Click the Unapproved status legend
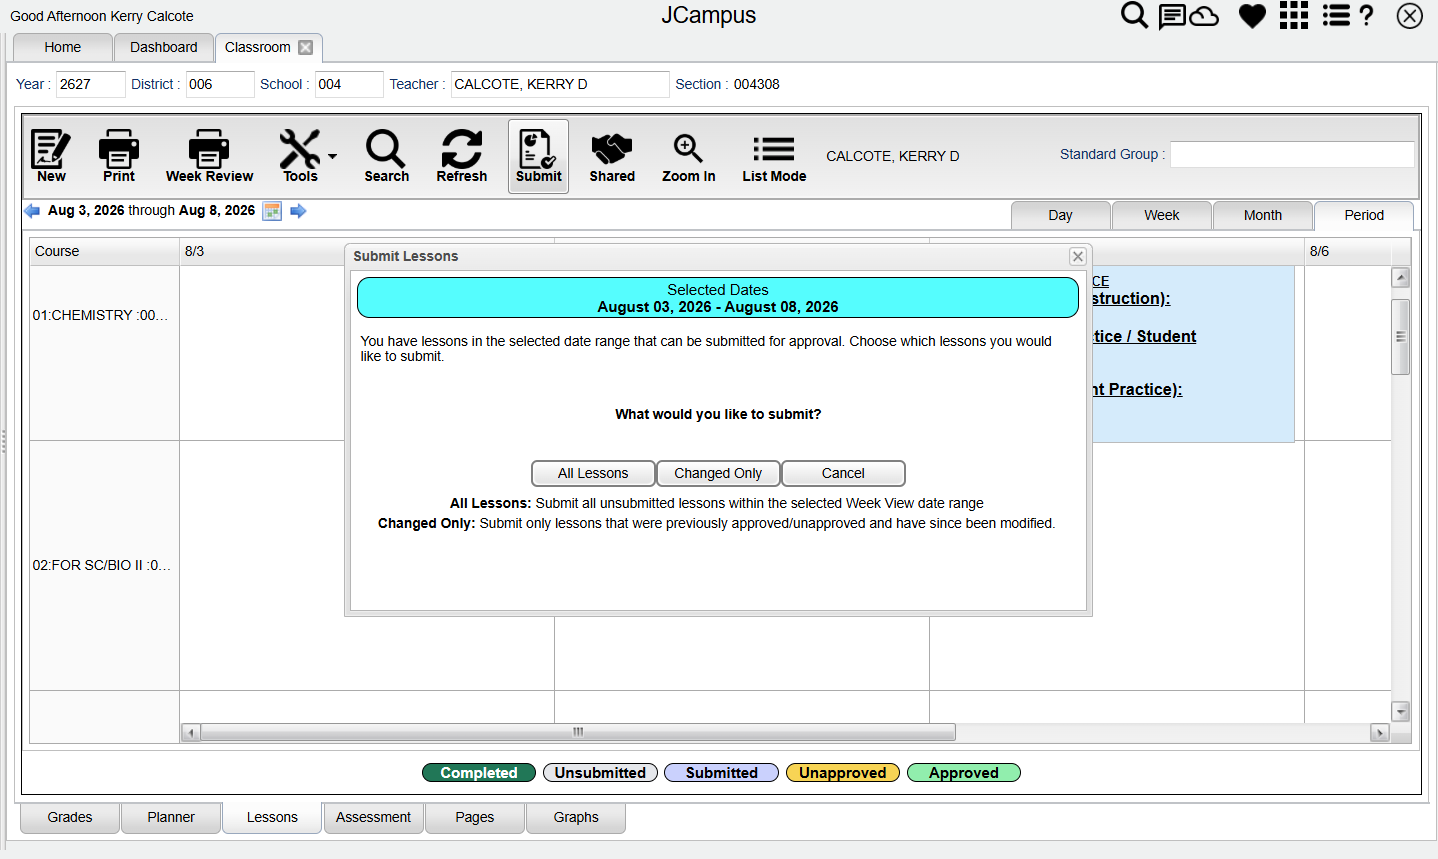This screenshot has width=1438, height=859. point(843,773)
